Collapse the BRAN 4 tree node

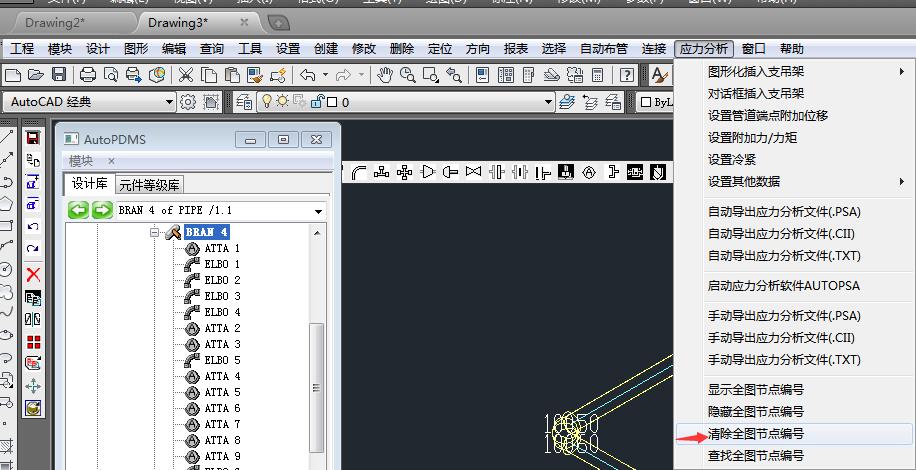155,232
